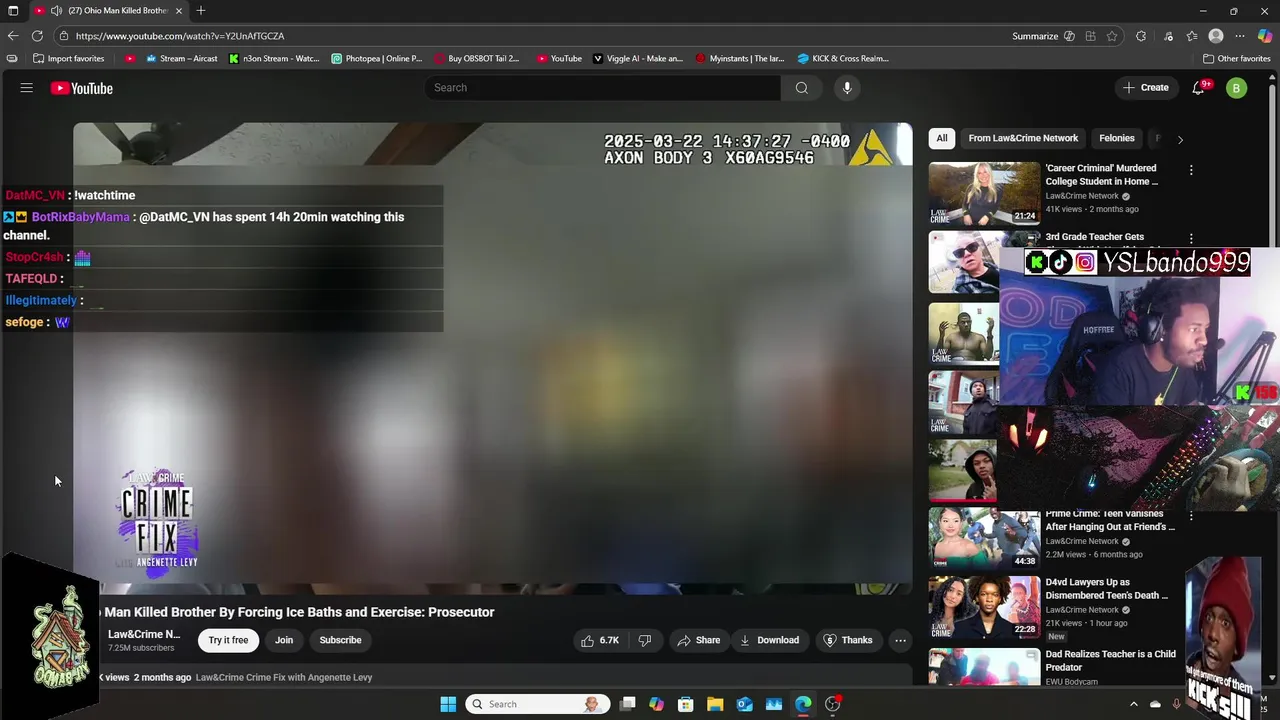Select From Law&Crime Network chip
Screen dimensions: 1280x720
point(1023,139)
